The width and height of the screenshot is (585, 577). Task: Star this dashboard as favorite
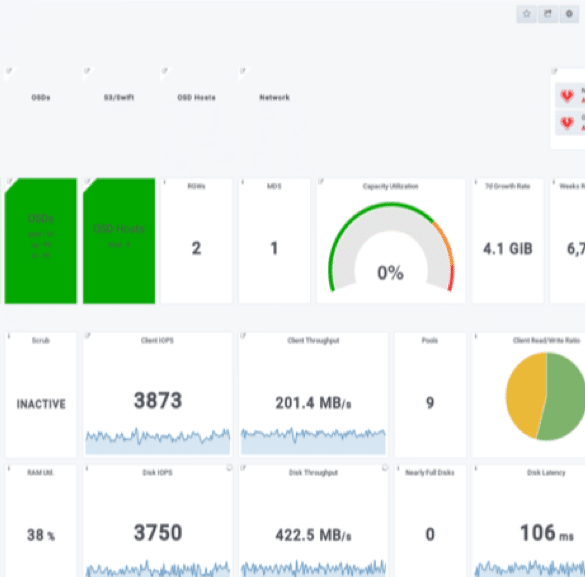(526, 14)
